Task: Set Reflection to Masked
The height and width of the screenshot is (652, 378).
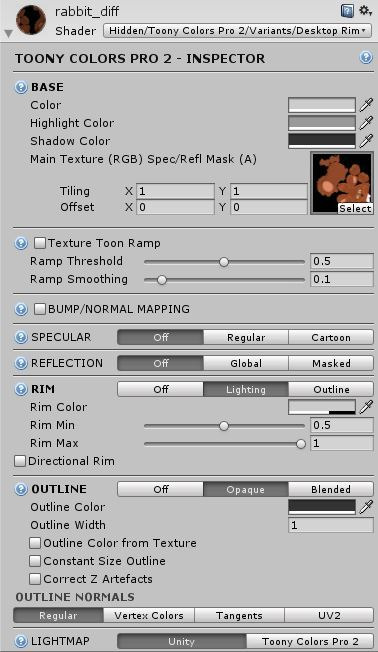Action: pyautogui.click(x=331, y=363)
